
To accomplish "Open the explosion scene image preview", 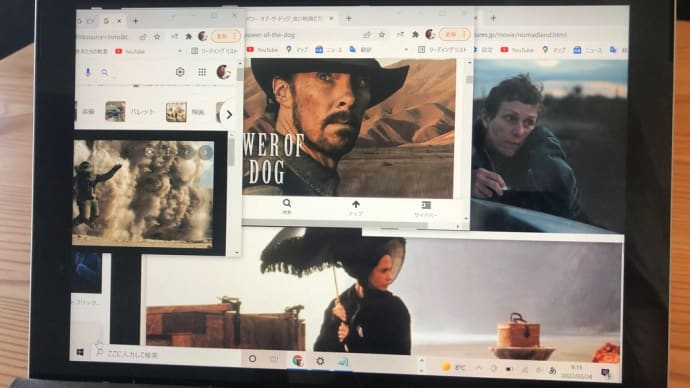I will (x=143, y=194).
